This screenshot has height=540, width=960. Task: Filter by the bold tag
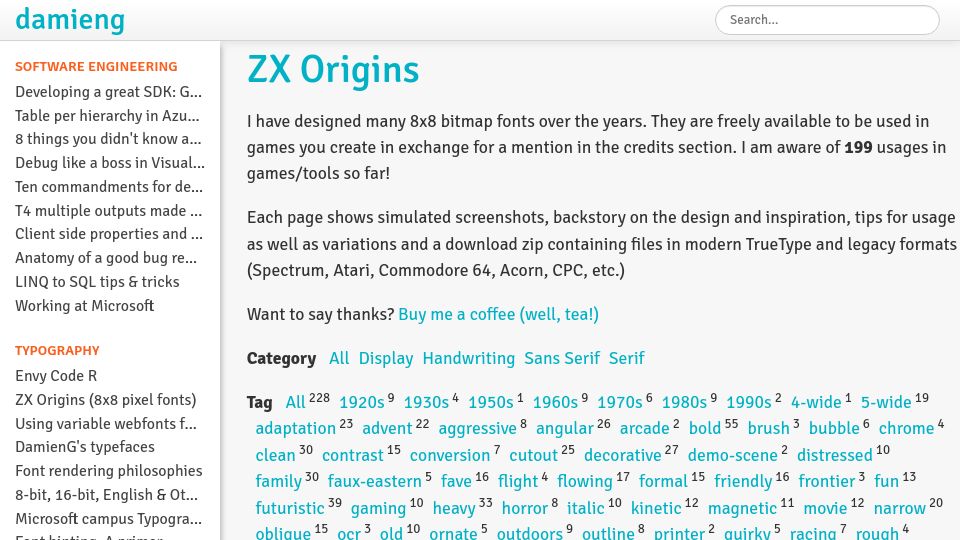pos(705,429)
